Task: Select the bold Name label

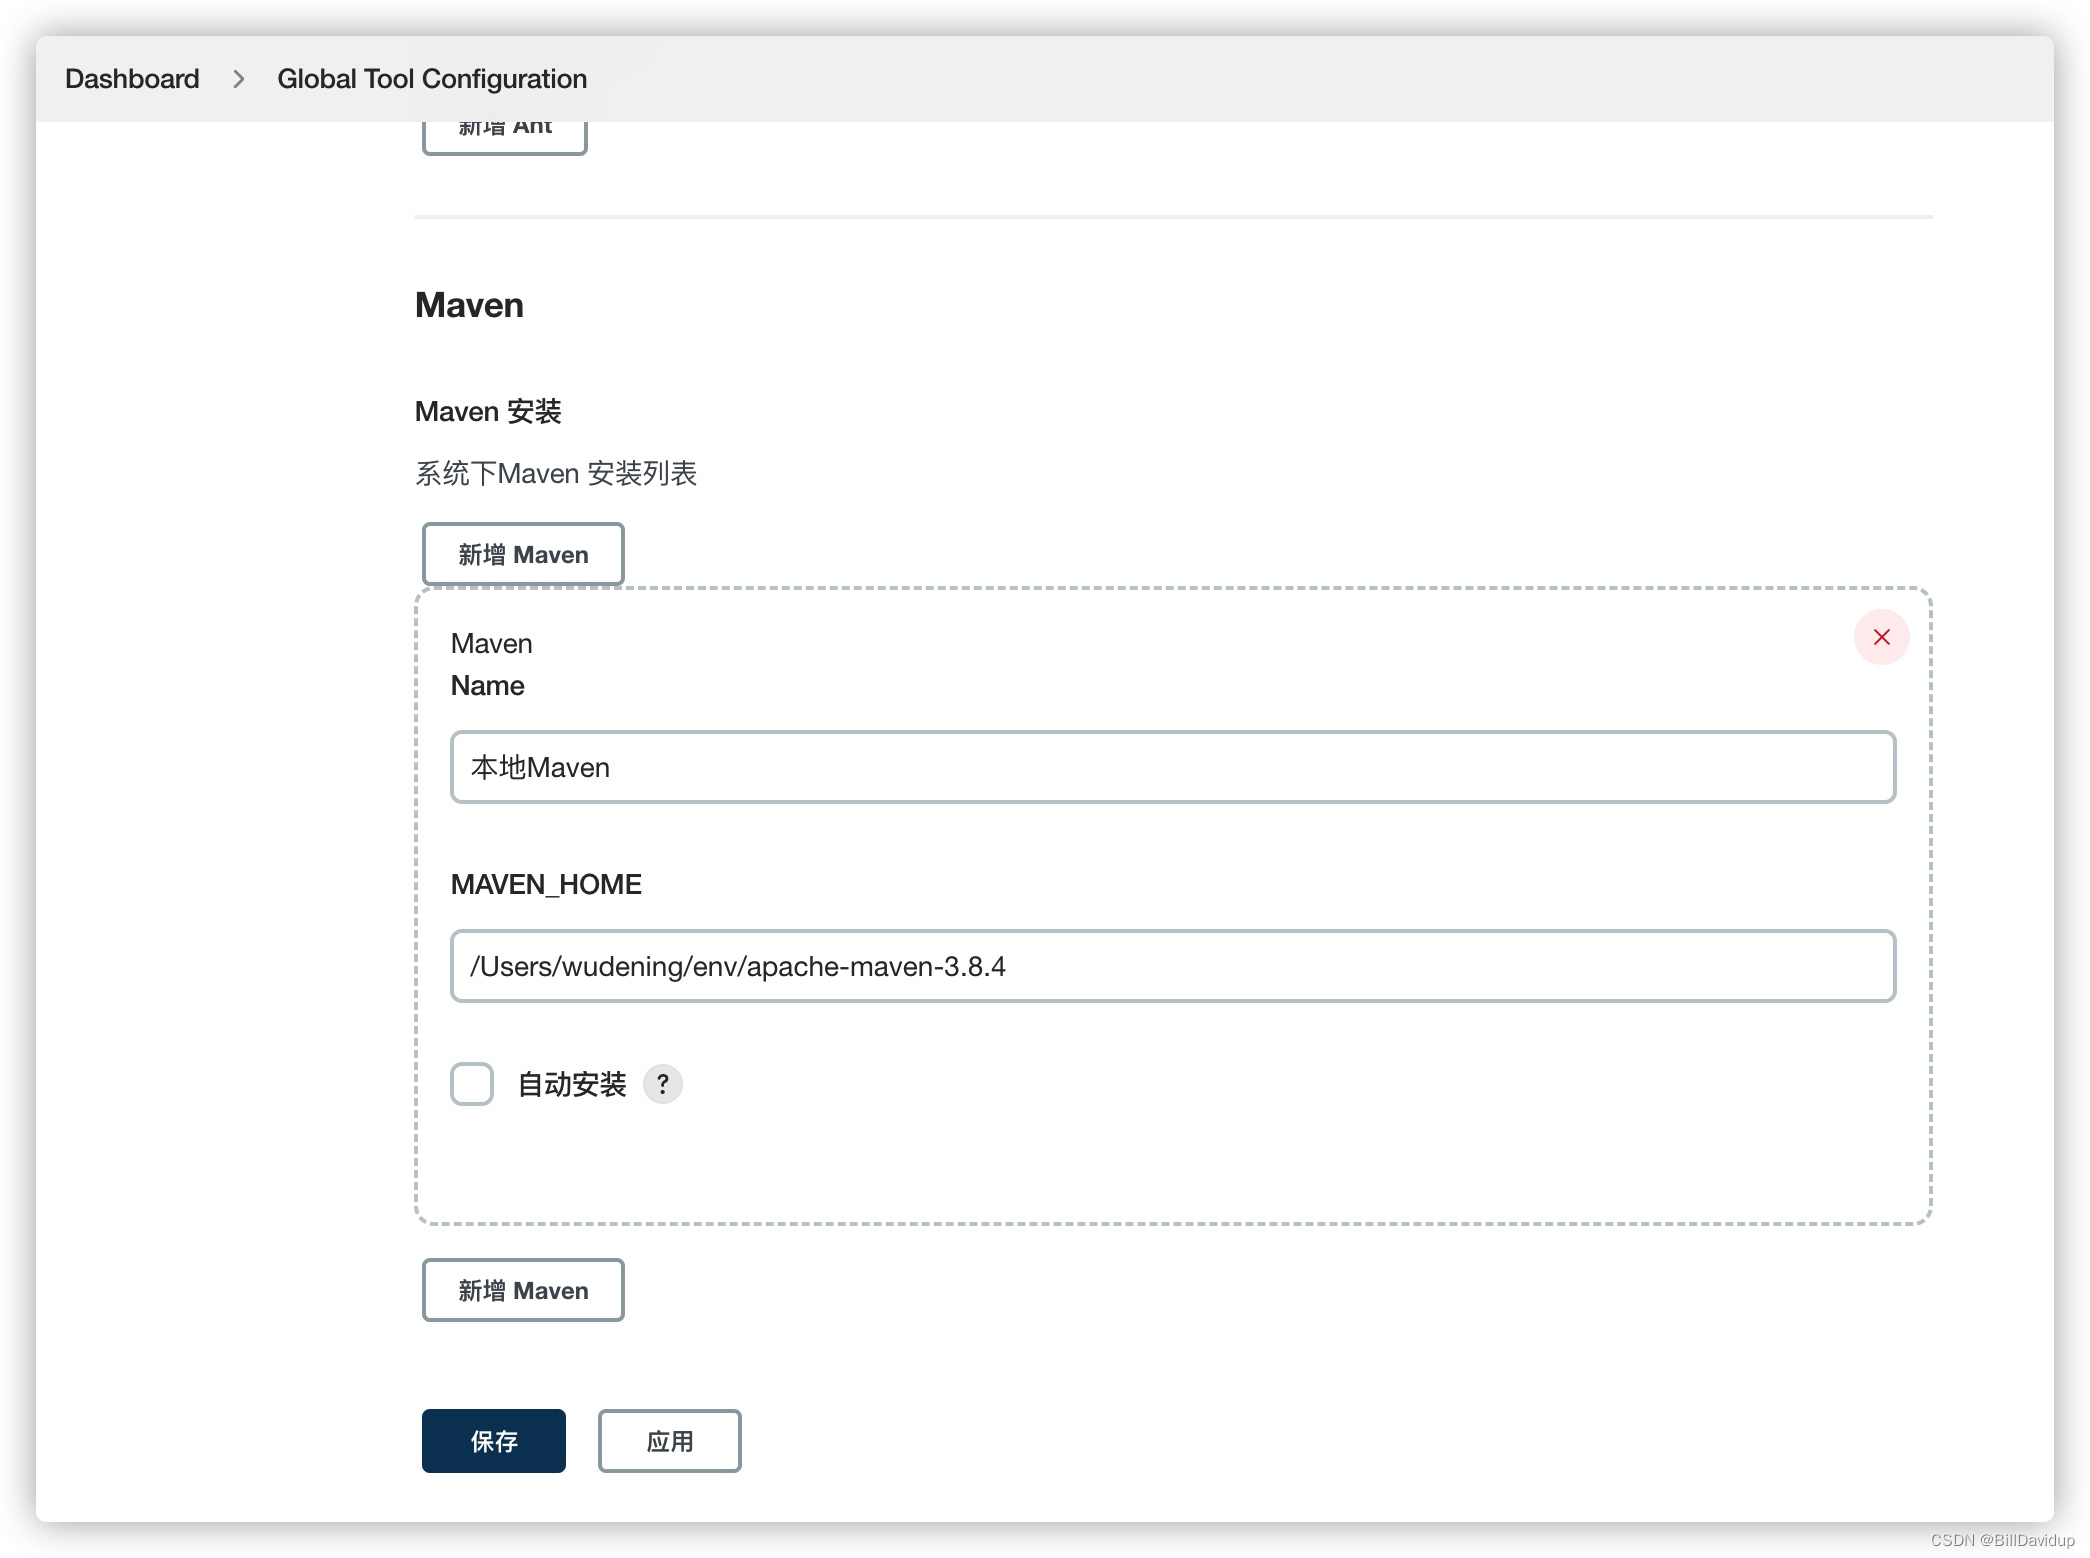Action: pos(487,686)
